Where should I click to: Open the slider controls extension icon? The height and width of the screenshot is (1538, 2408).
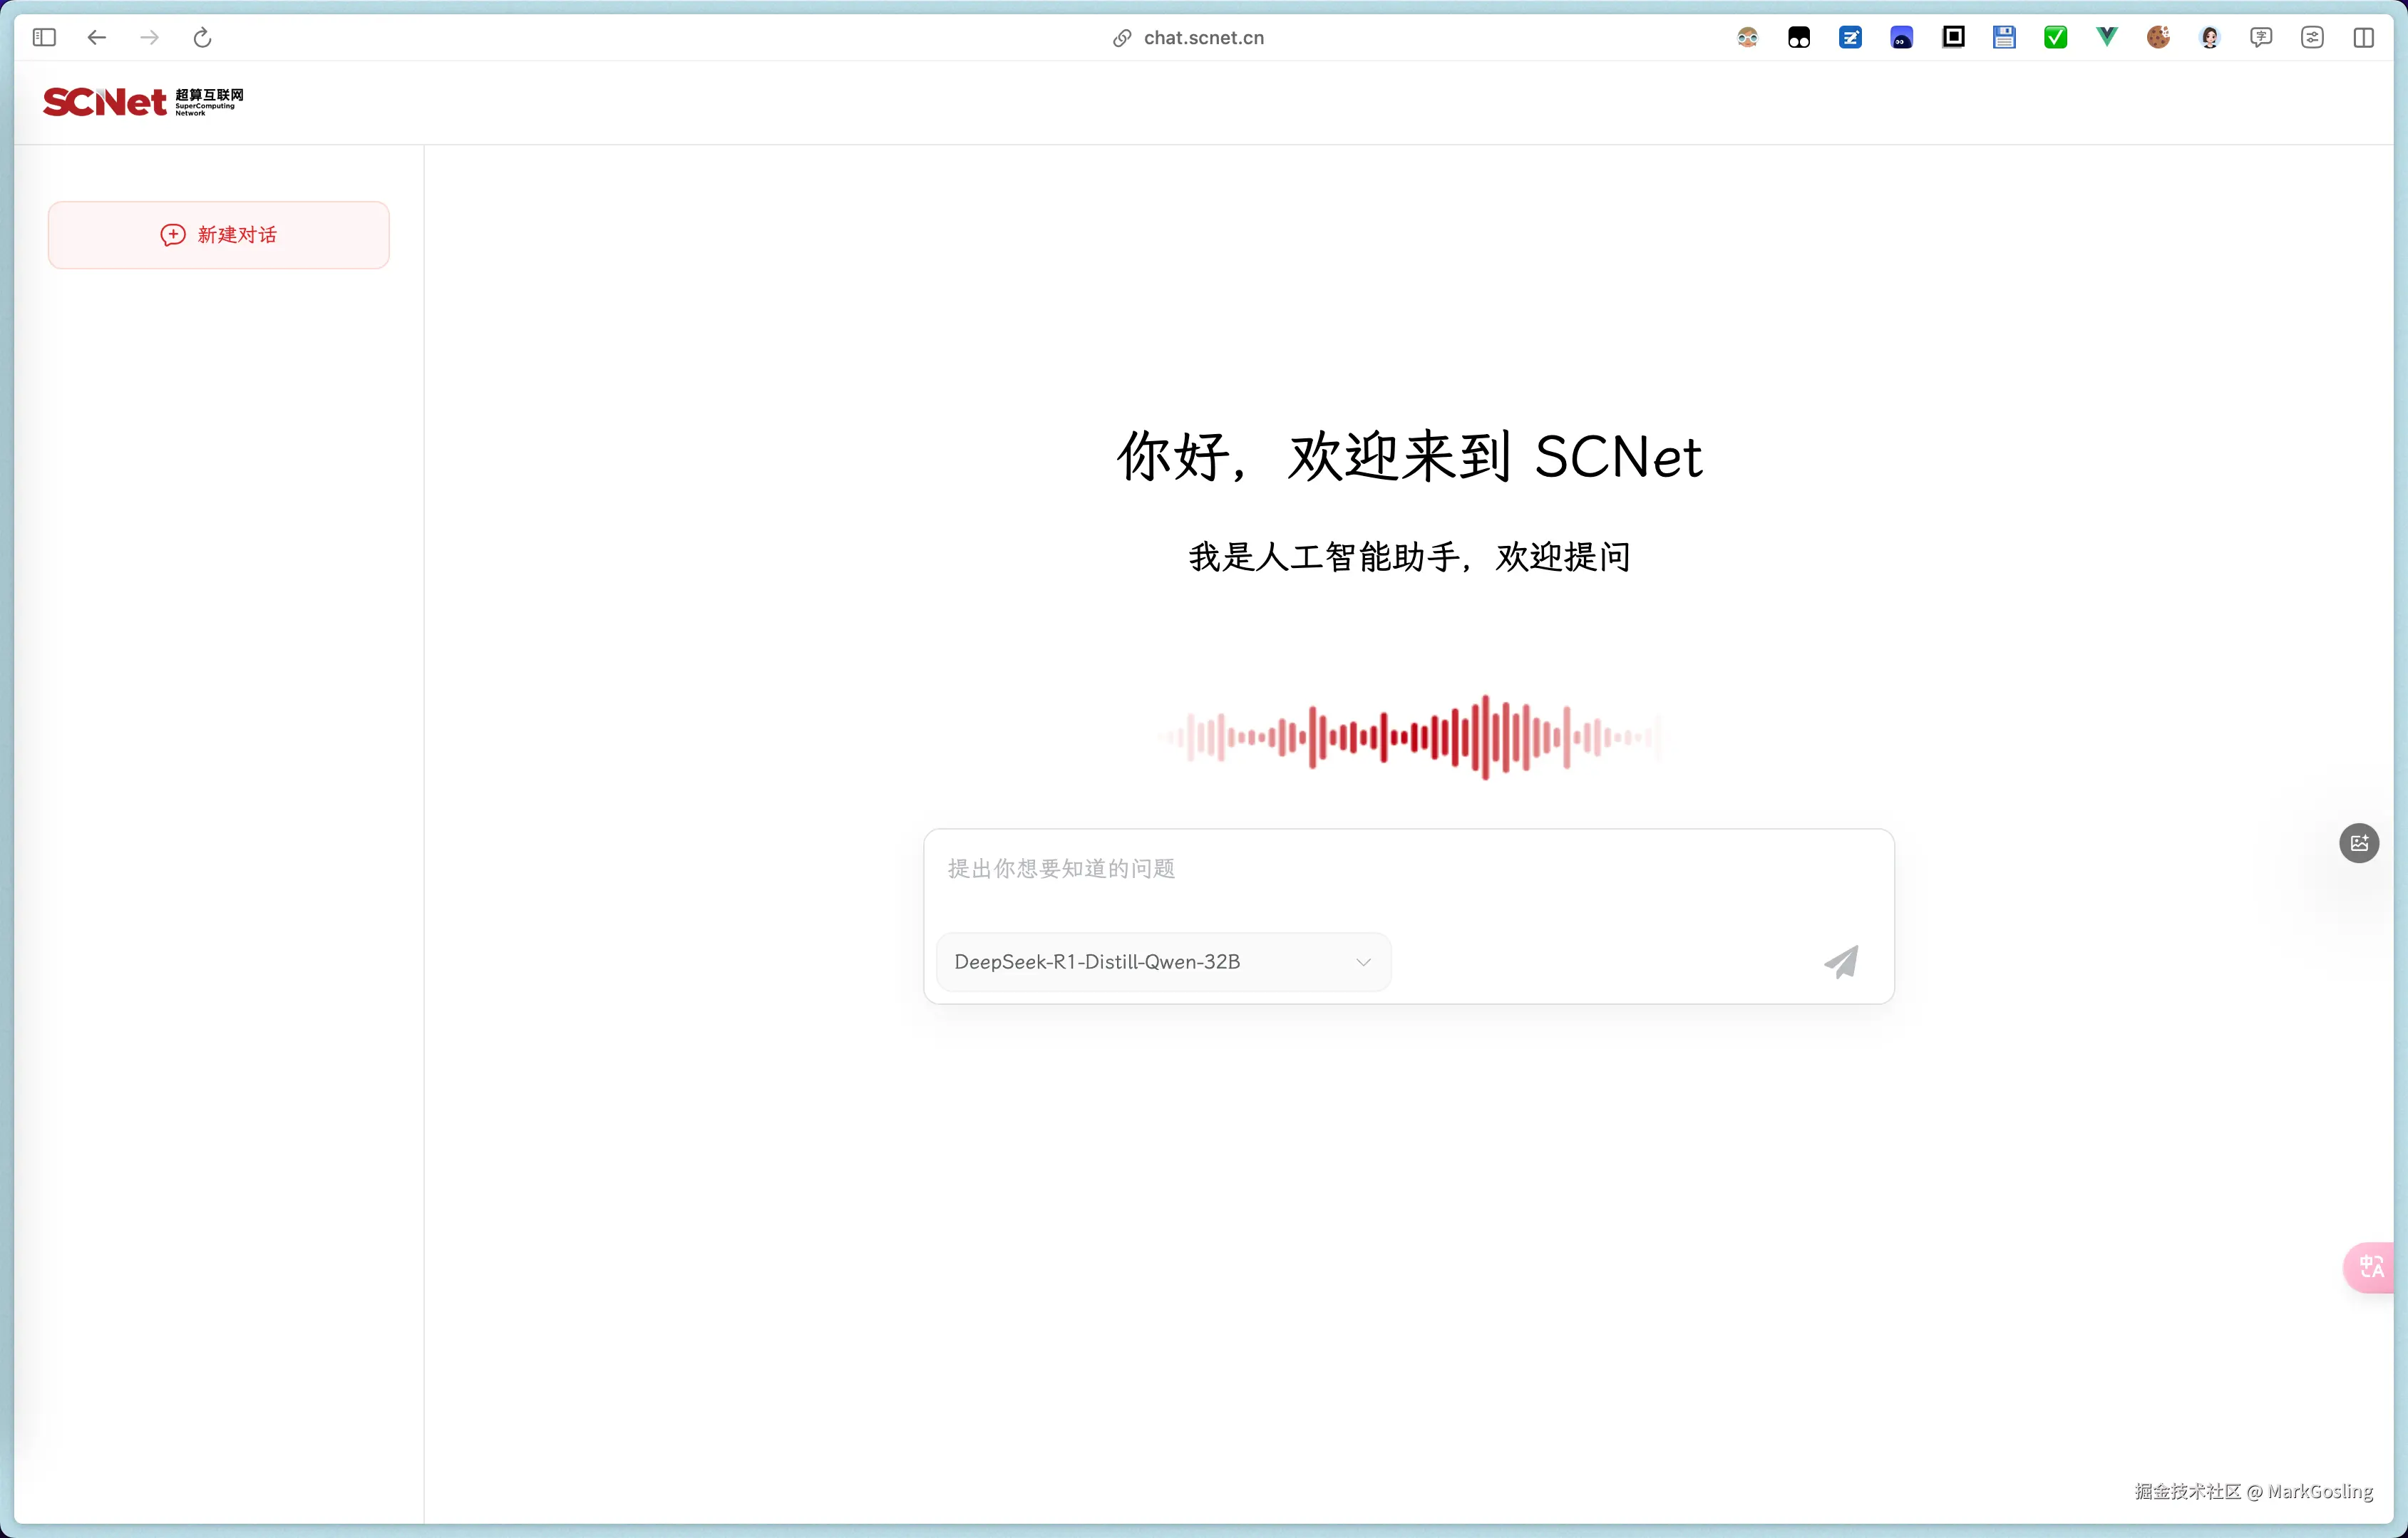(2312, 37)
